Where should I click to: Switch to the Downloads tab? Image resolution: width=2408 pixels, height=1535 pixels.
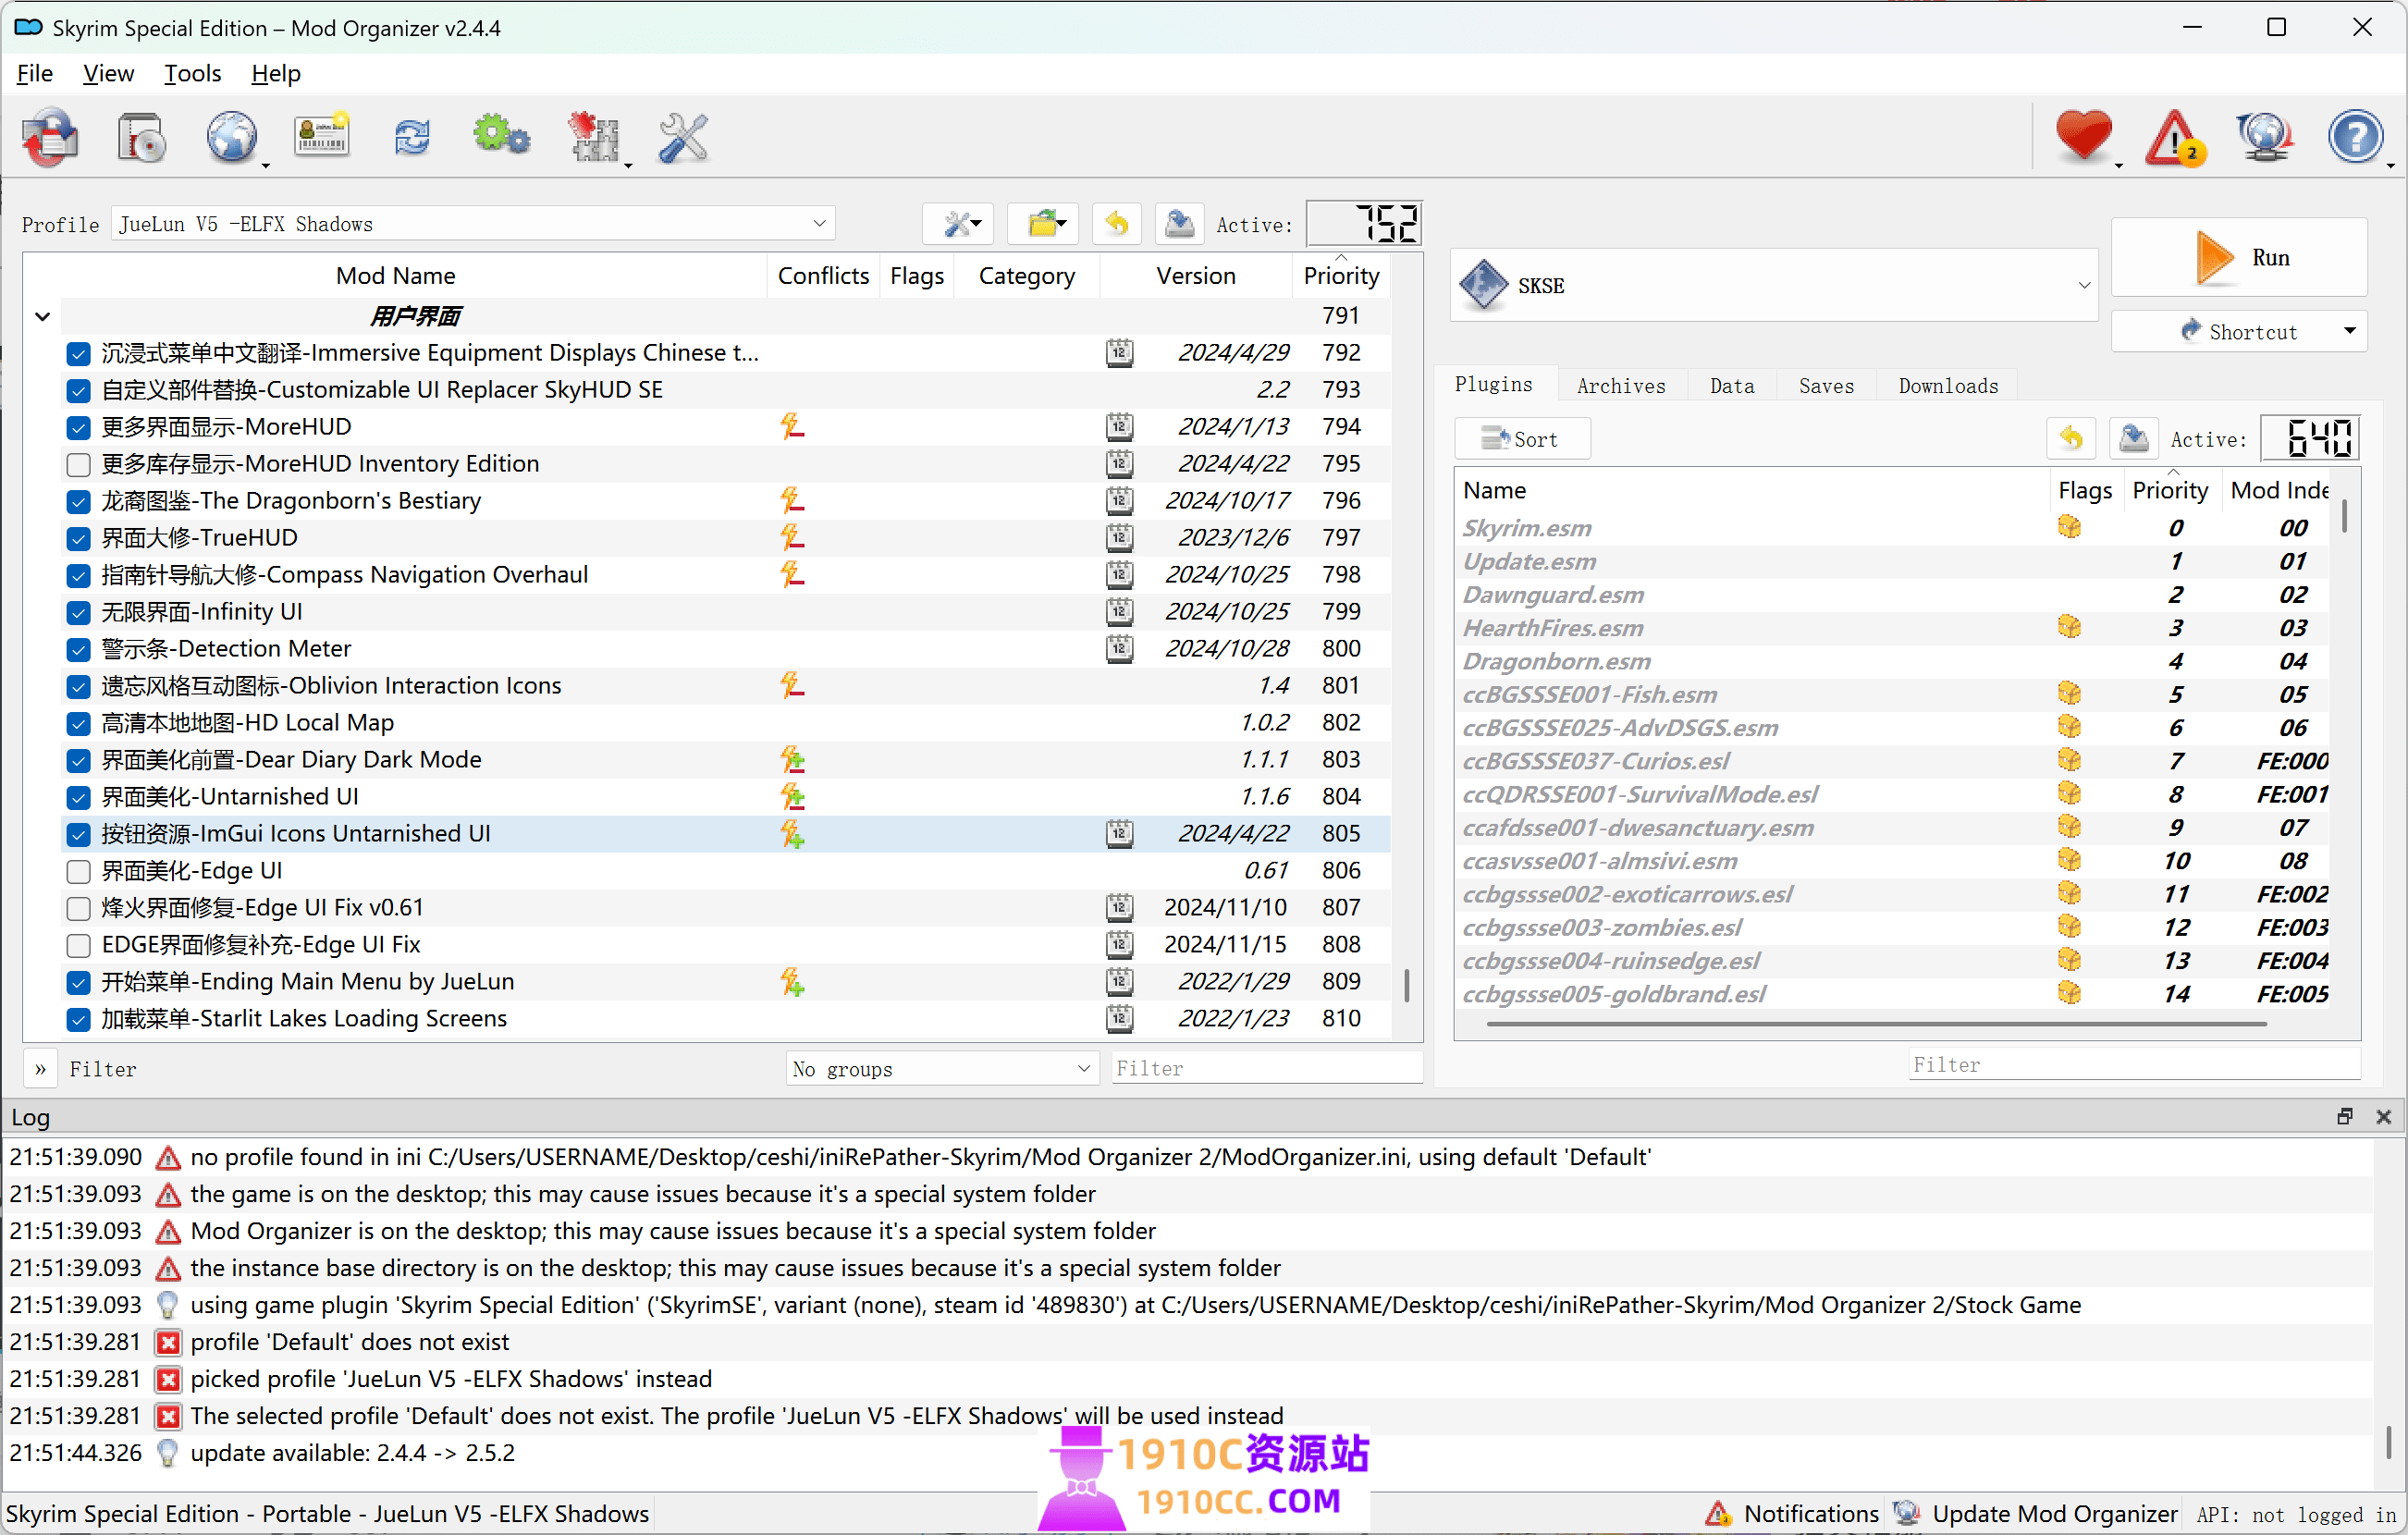click(x=1948, y=386)
